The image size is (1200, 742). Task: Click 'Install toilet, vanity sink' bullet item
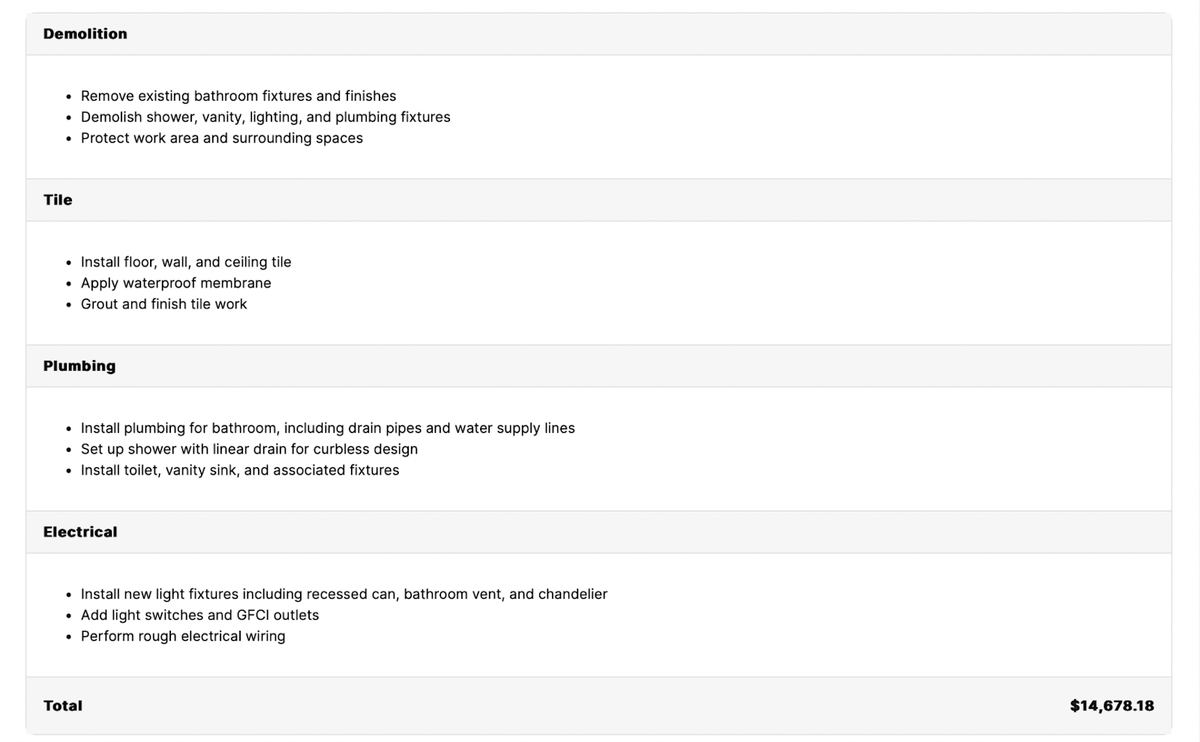pos(240,470)
